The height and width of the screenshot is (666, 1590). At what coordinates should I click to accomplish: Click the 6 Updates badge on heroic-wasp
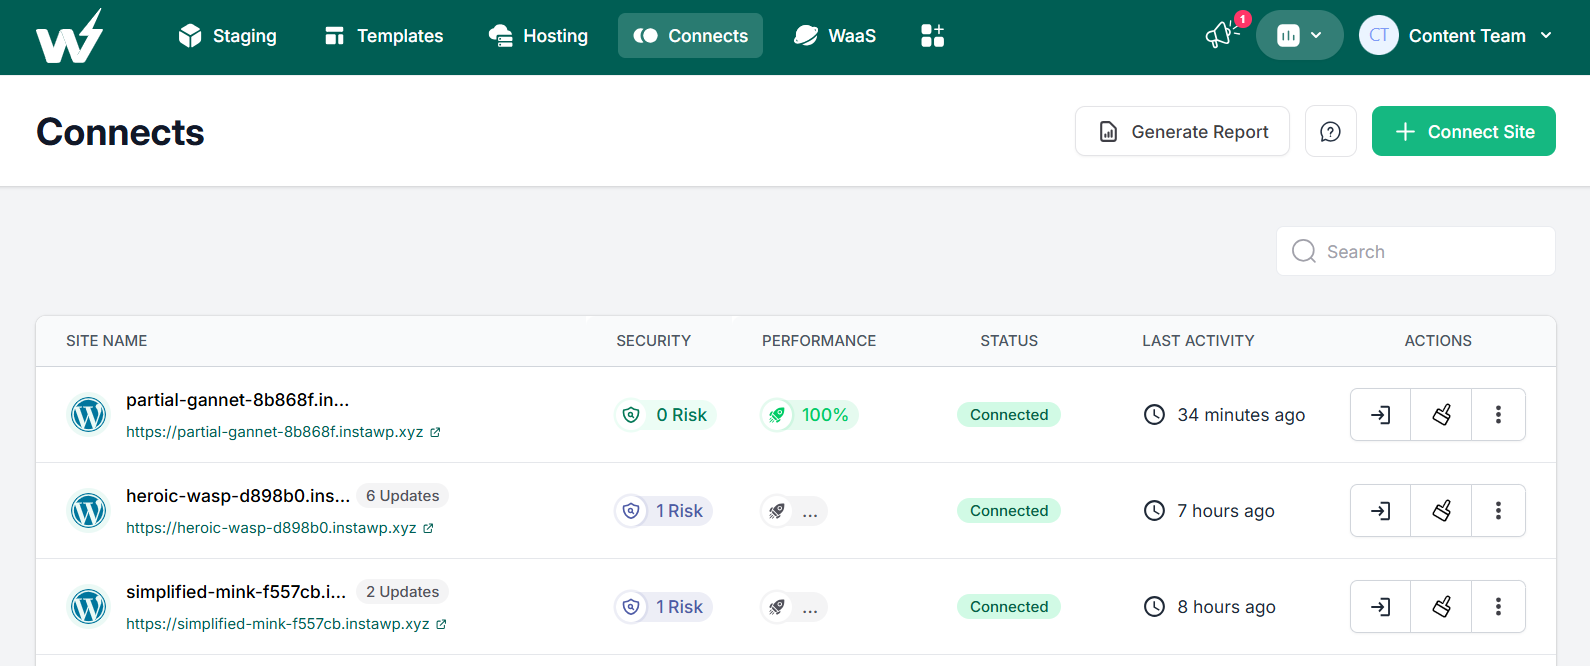tap(402, 496)
